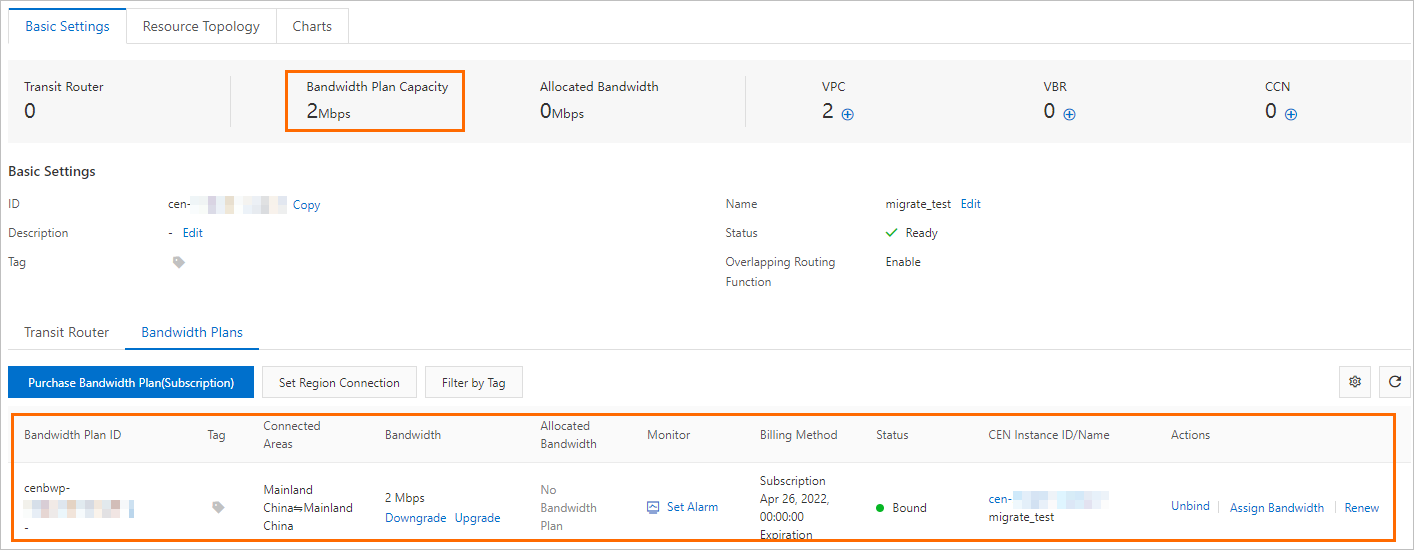
Task: Click the tag icon in bandwidth plan row
Action: point(218,507)
